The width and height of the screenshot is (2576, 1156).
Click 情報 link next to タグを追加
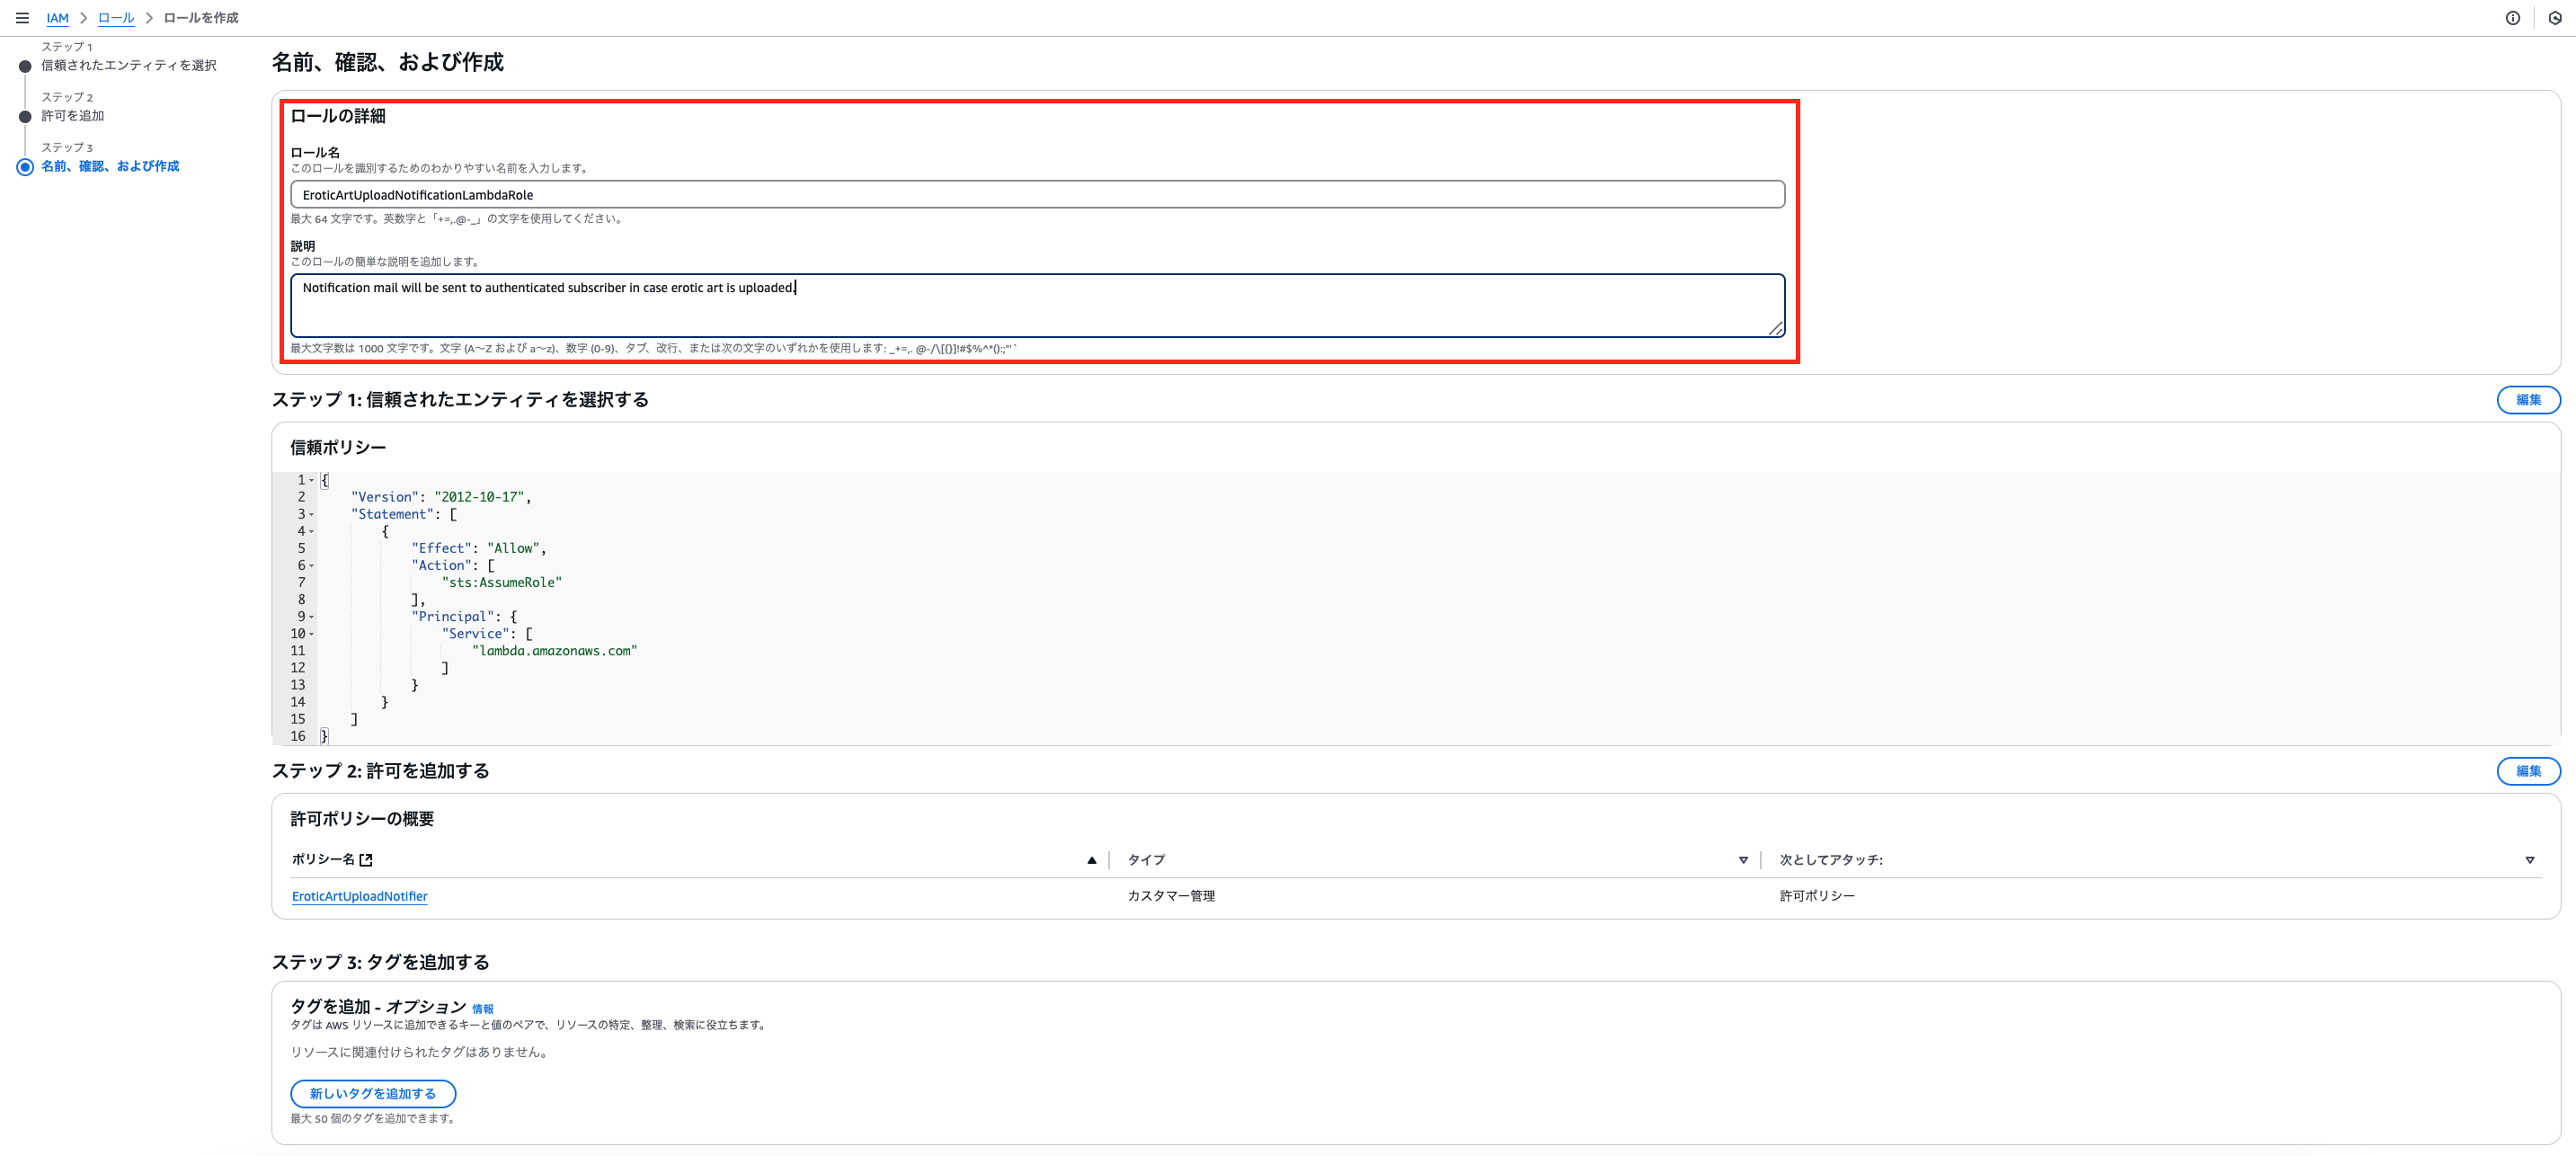coord(482,1009)
